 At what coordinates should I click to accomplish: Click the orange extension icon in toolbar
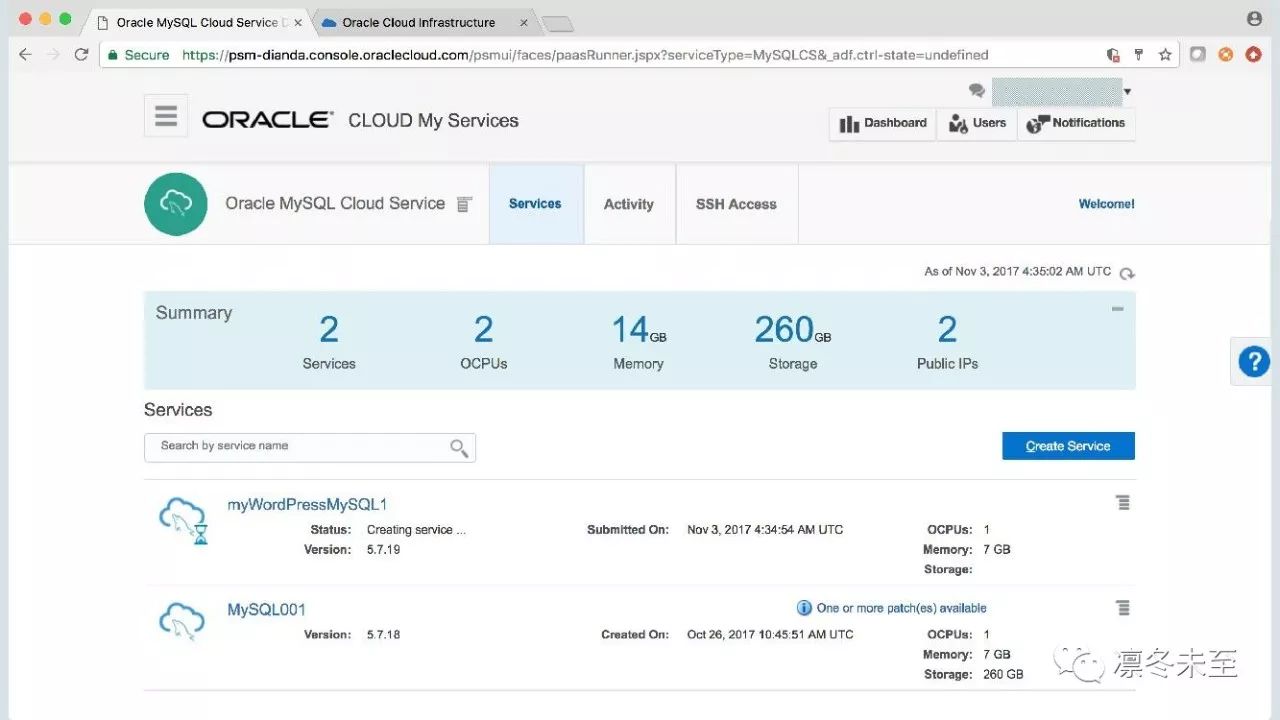1226,55
